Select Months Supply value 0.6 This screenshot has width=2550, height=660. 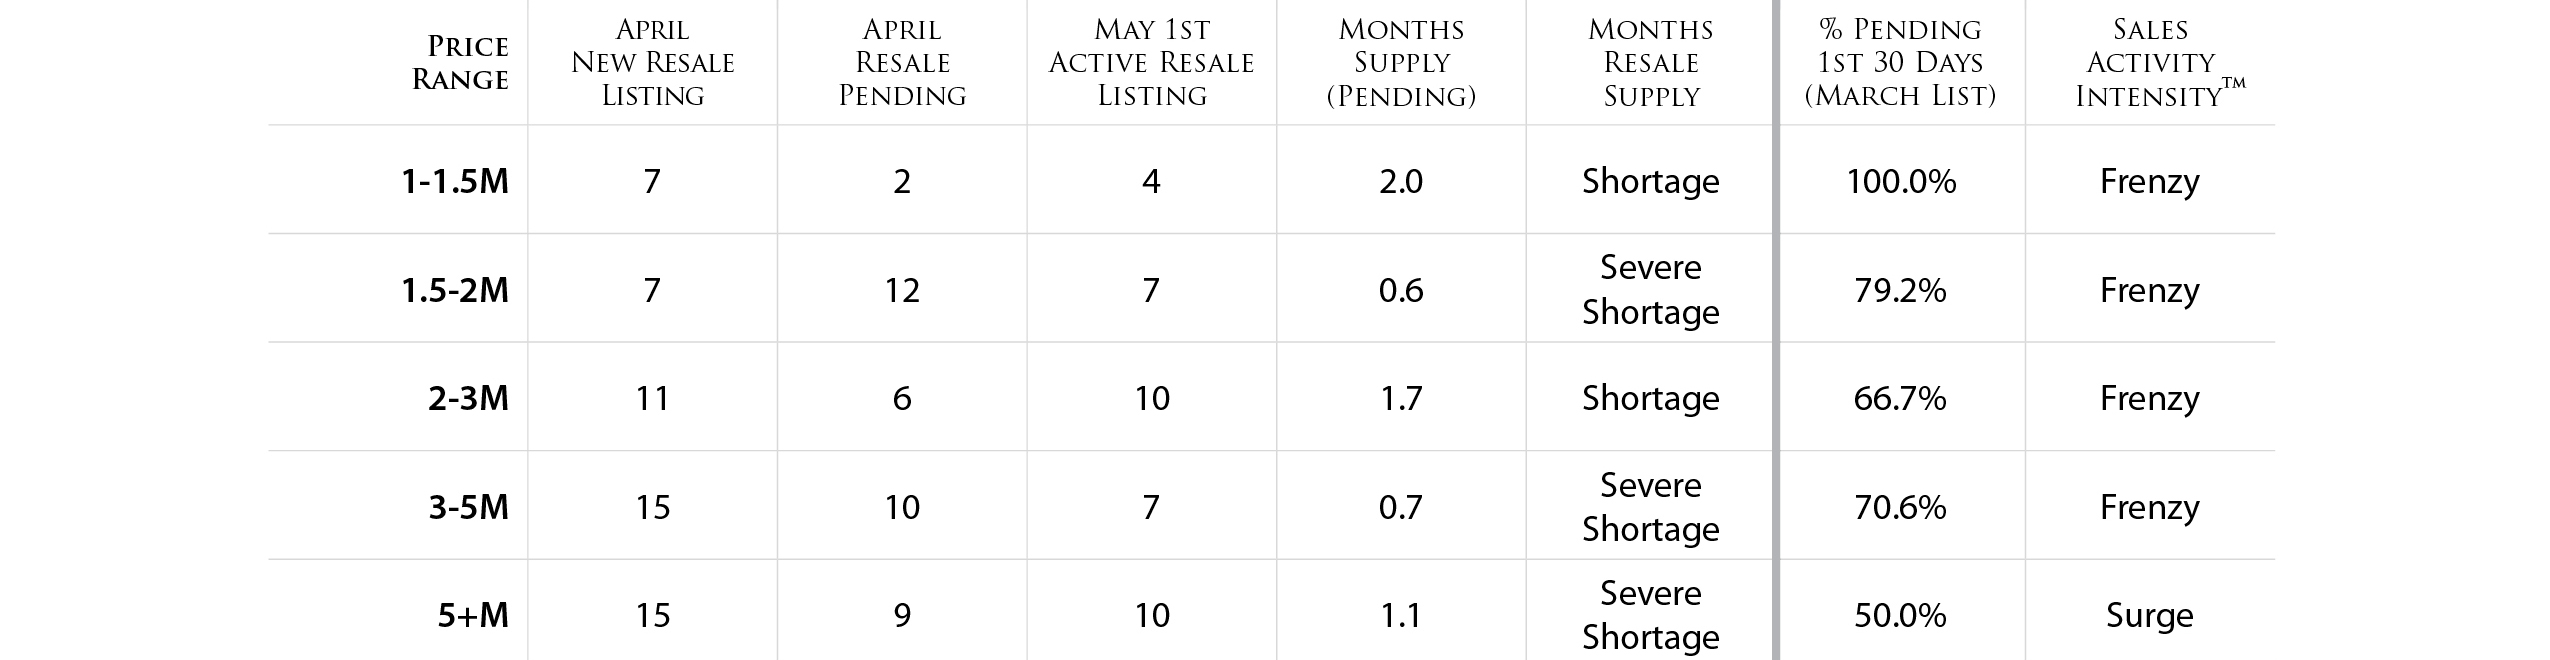pyautogui.click(x=1401, y=290)
